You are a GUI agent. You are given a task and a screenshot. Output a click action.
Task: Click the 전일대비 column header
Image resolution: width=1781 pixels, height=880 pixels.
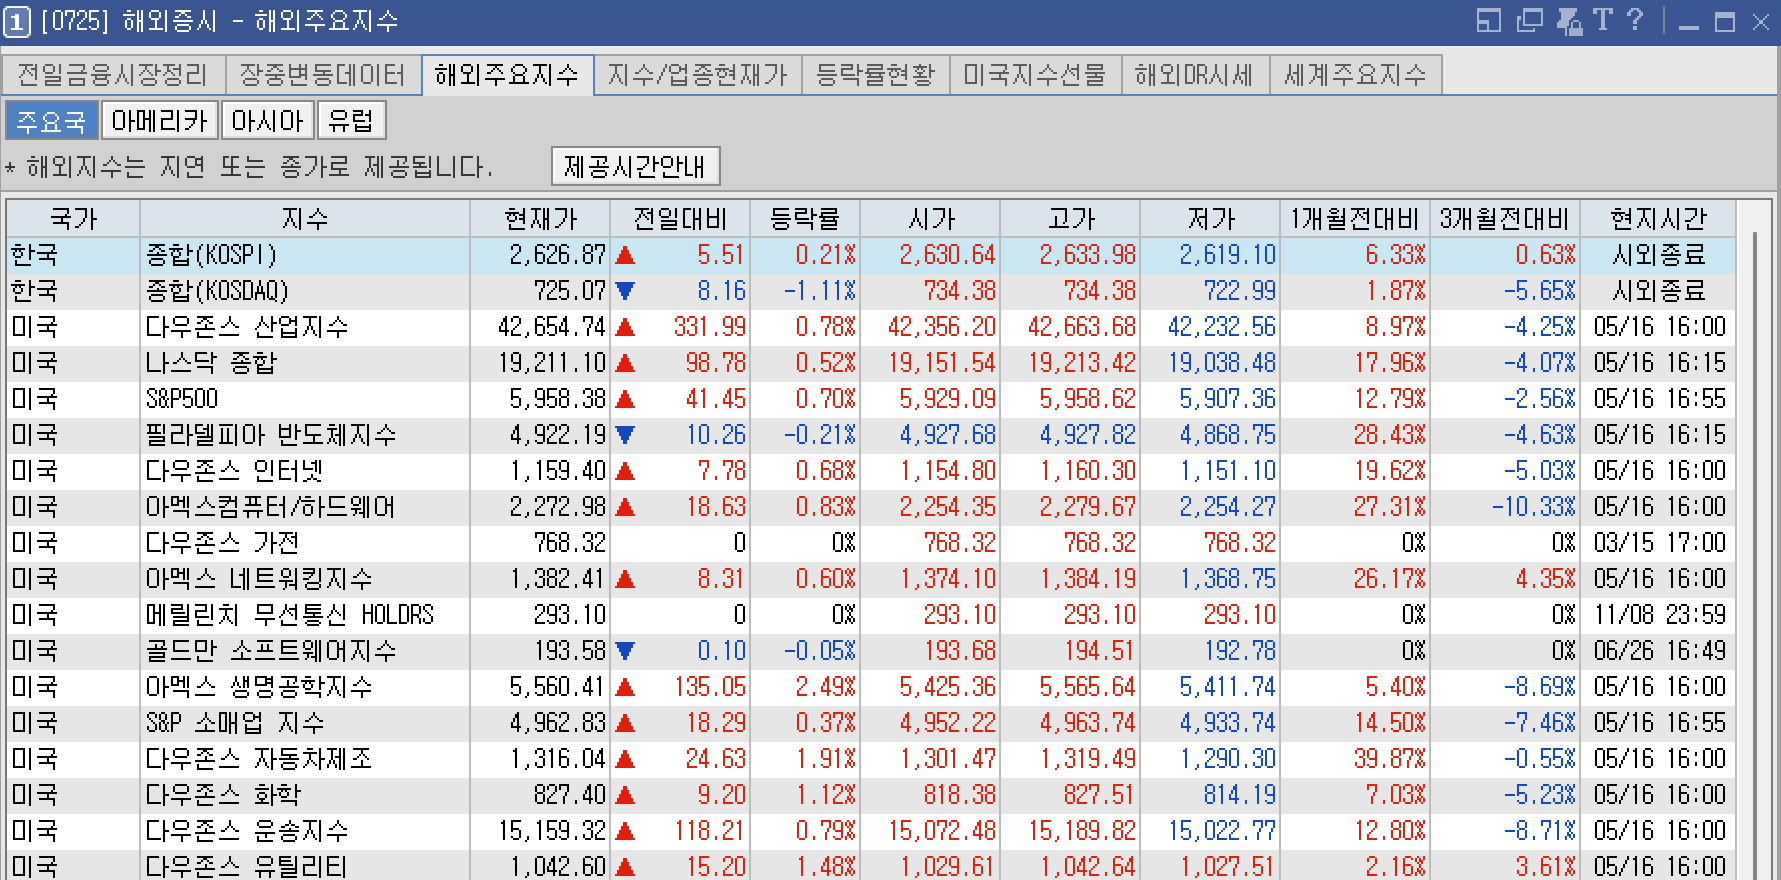(x=680, y=219)
